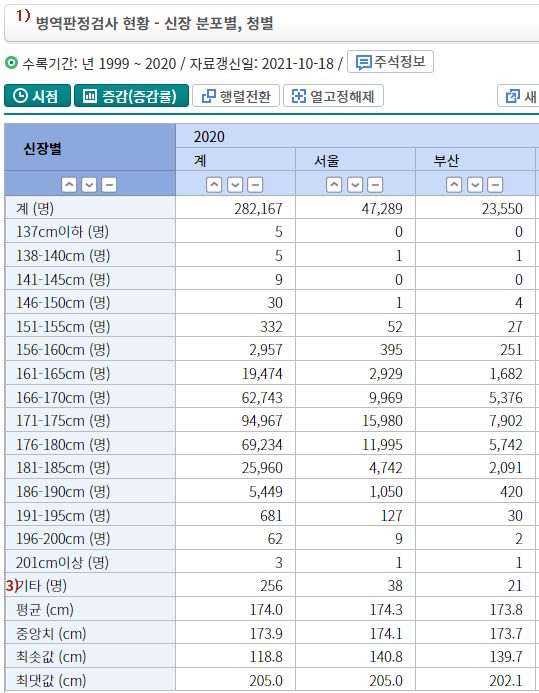Click the 서울 average value 174.3
Image resolution: width=539 pixels, height=693 pixels.
[x=386, y=610]
